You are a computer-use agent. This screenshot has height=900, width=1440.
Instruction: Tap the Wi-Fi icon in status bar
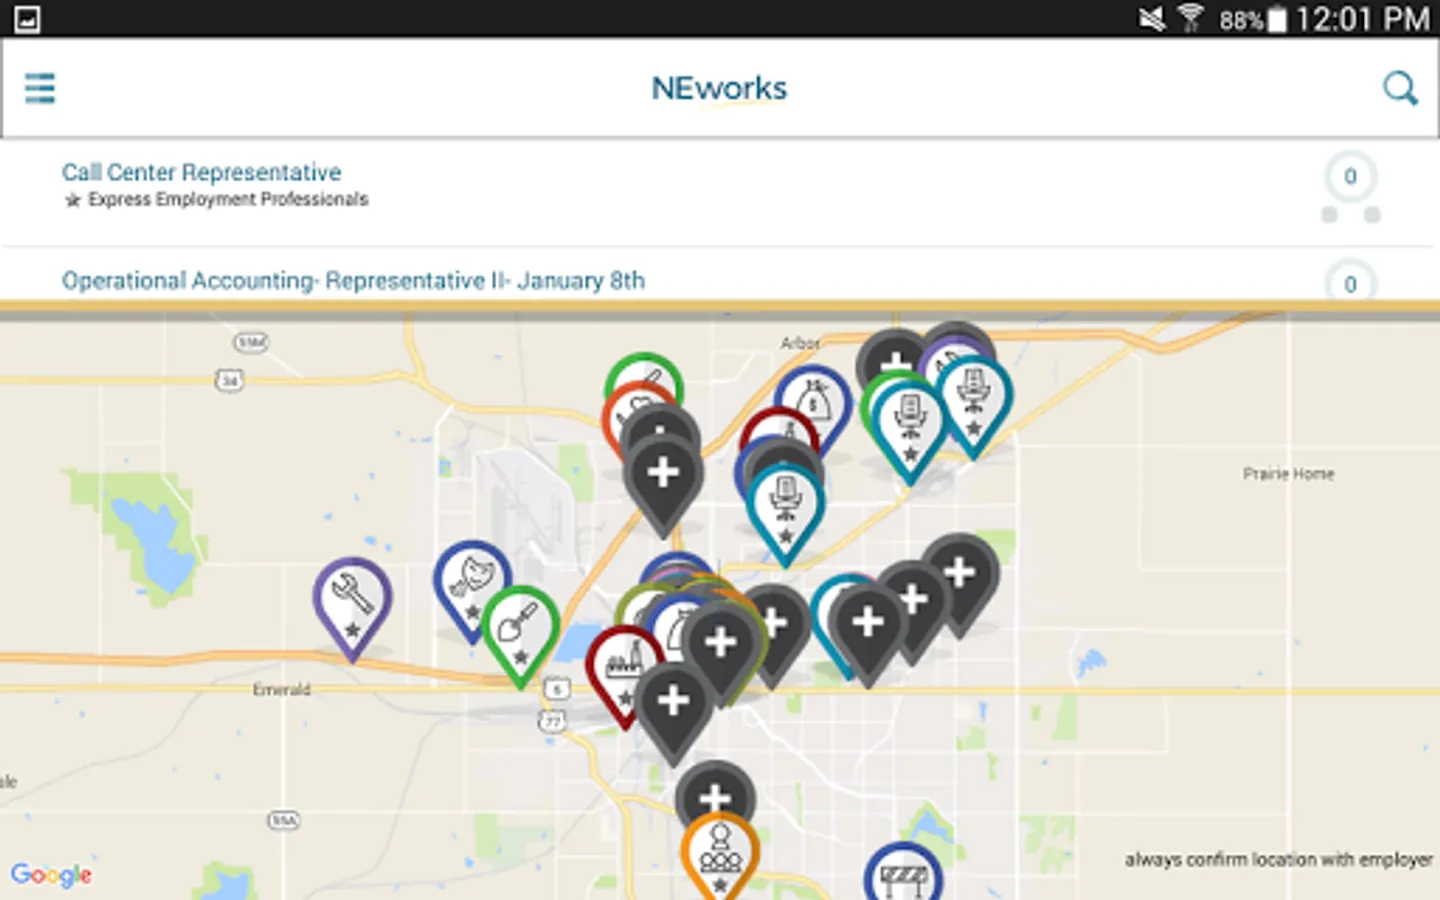point(1190,18)
